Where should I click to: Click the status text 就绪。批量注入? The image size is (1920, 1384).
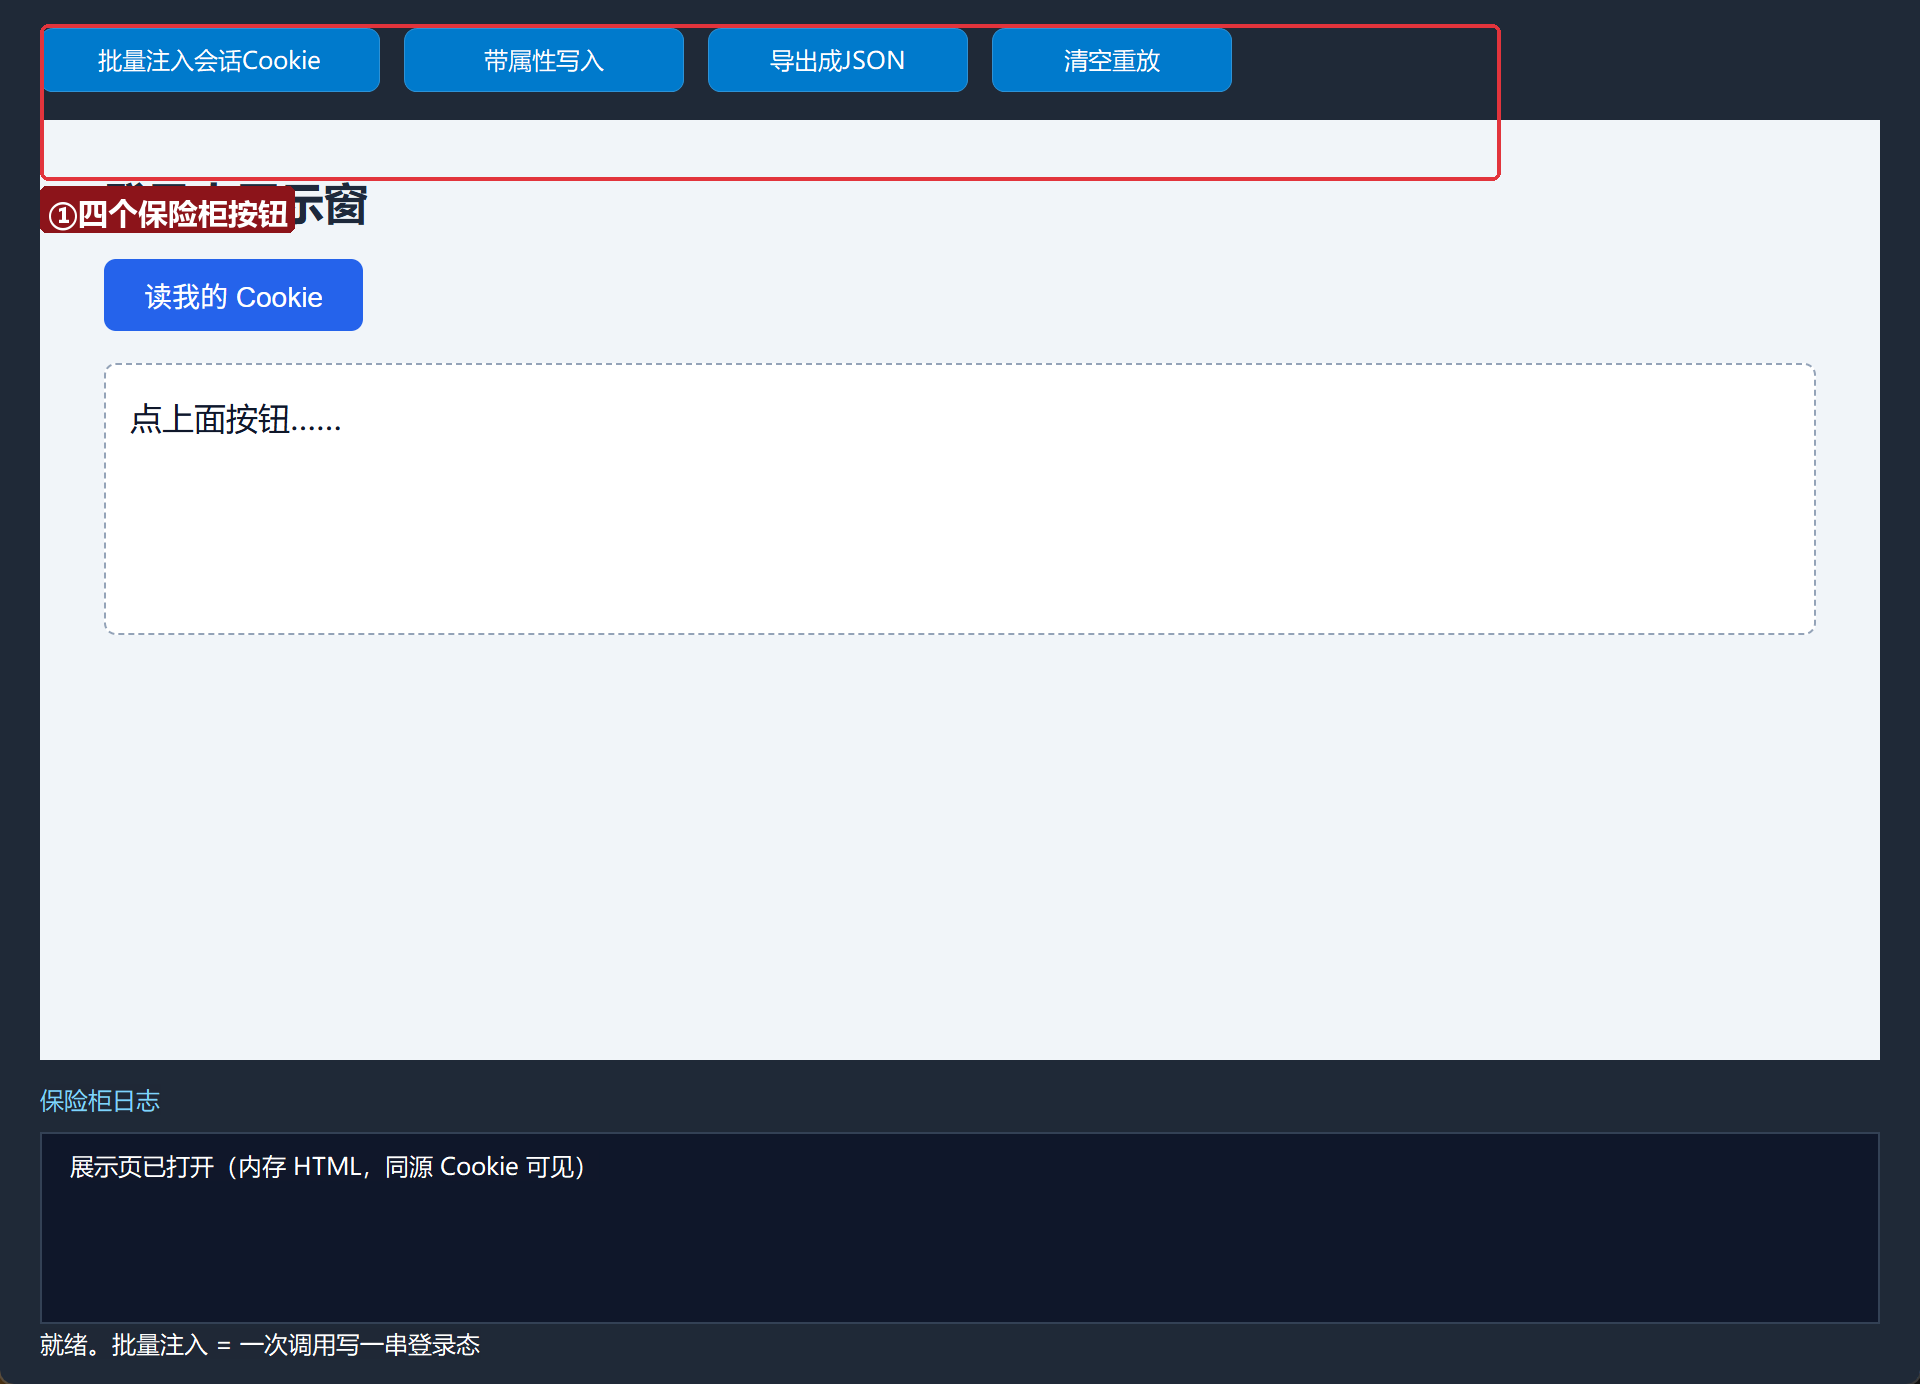click(x=260, y=1345)
